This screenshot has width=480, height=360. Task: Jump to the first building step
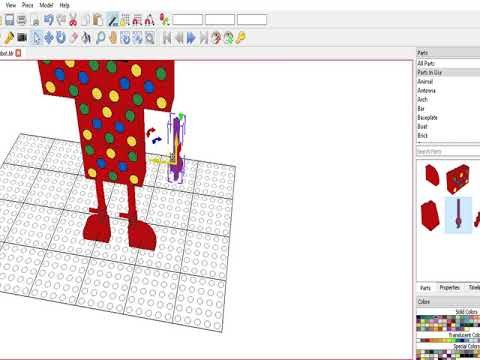pyautogui.click(x=167, y=38)
